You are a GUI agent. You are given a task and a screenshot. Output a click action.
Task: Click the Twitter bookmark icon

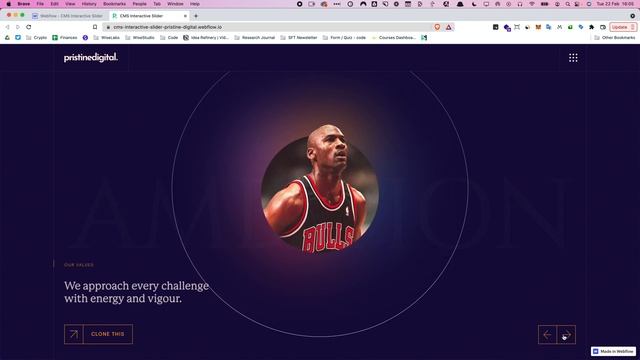[x=18, y=38]
